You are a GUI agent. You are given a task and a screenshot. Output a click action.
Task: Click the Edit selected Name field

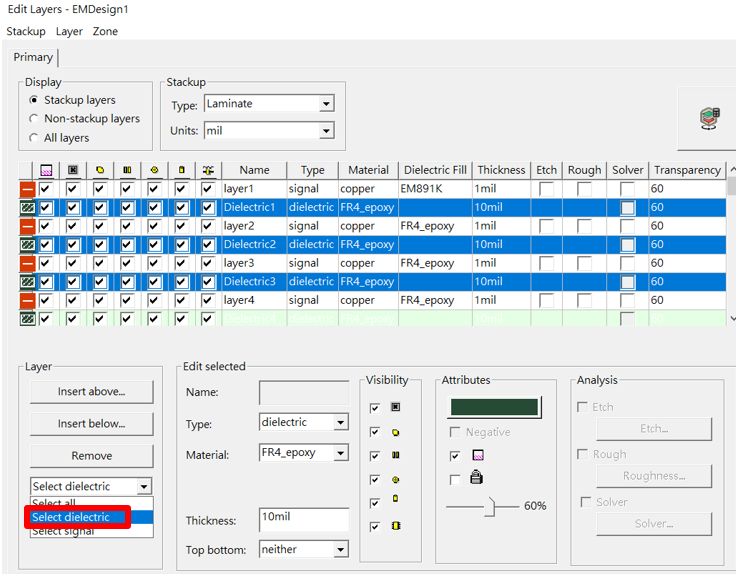click(304, 392)
